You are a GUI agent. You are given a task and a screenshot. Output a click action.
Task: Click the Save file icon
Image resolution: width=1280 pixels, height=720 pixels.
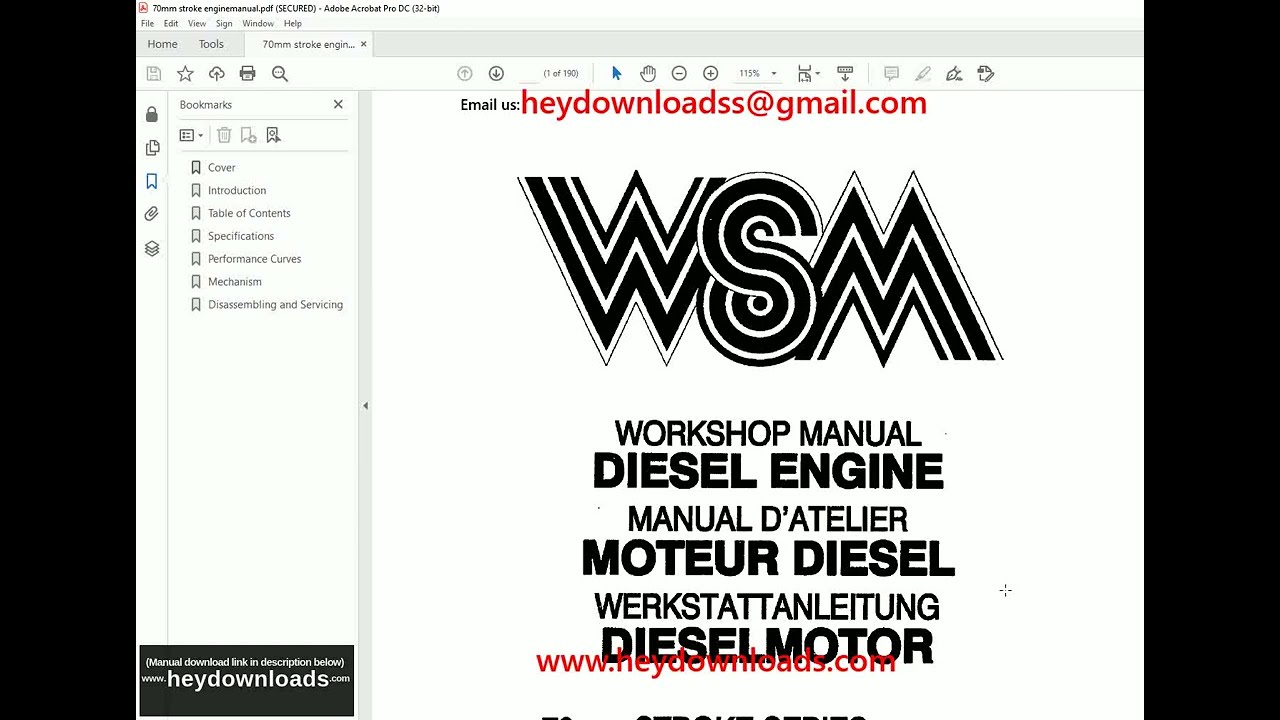point(153,73)
